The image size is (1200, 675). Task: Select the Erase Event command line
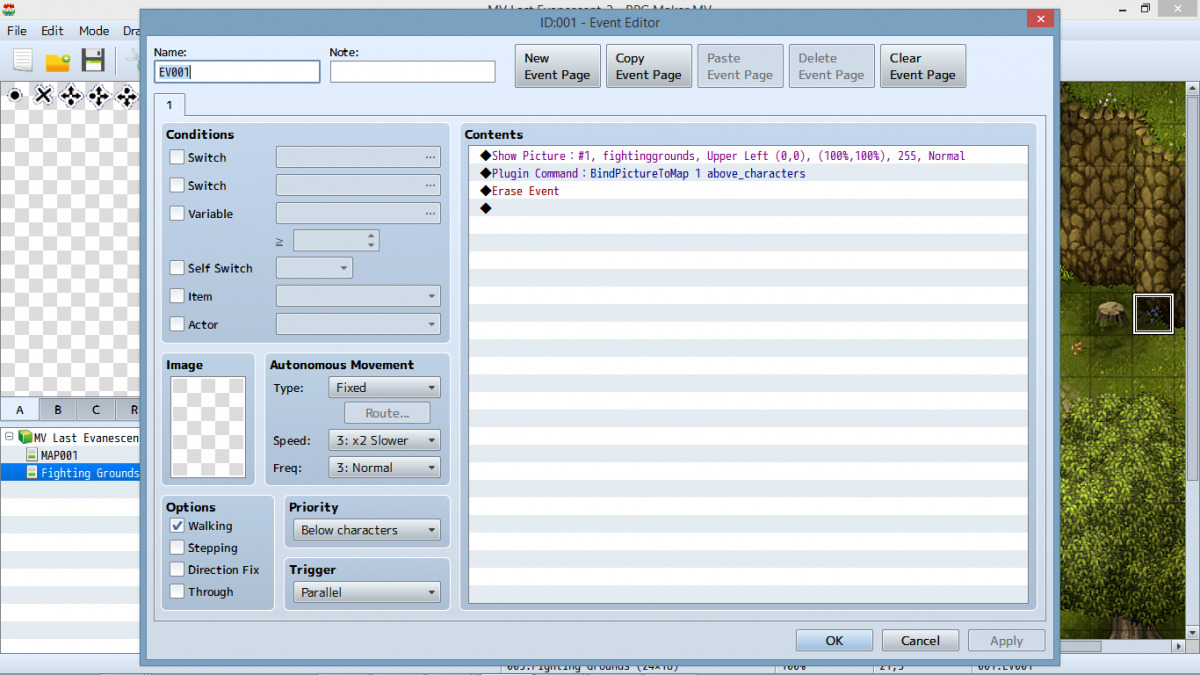pyautogui.click(x=748, y=191)
